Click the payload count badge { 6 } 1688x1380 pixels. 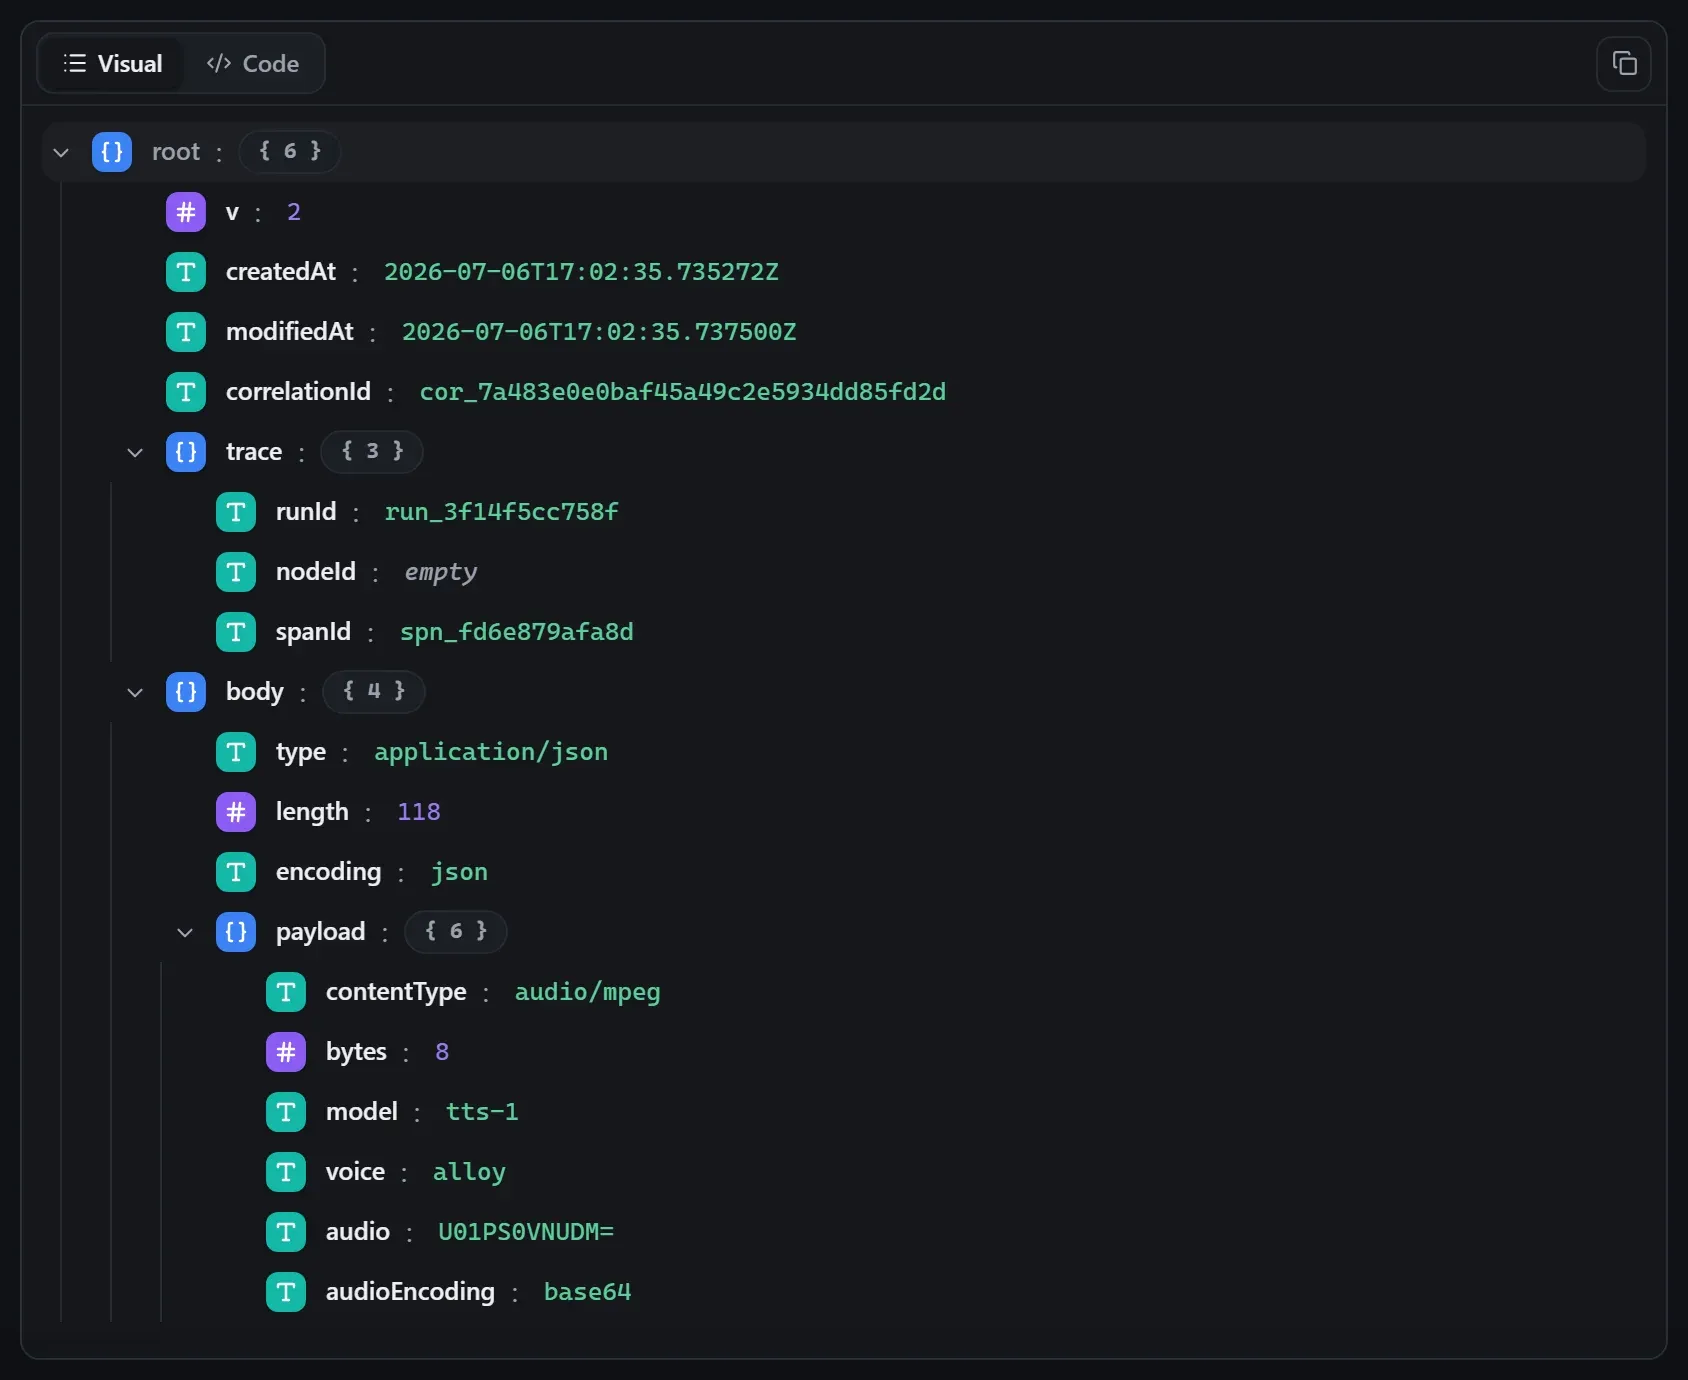coord(456,931)
